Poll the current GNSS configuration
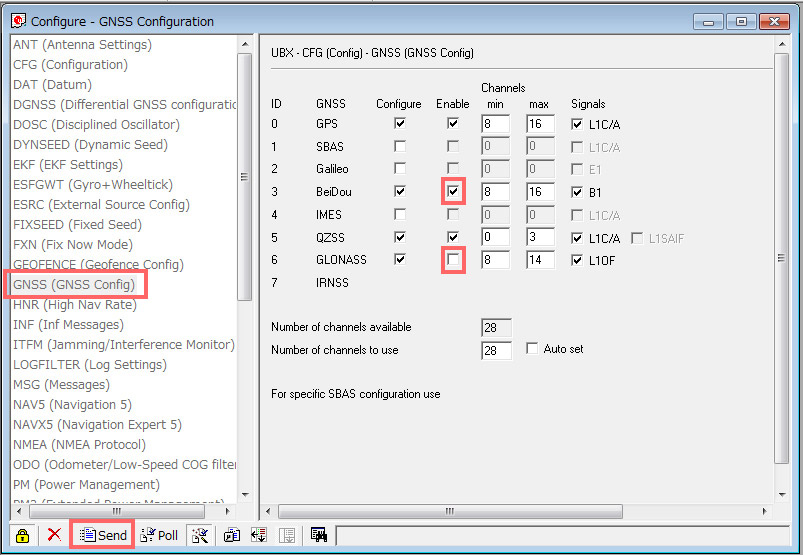Screen dimensions: 803x555 pyautogui.click(x=158, y=535)
